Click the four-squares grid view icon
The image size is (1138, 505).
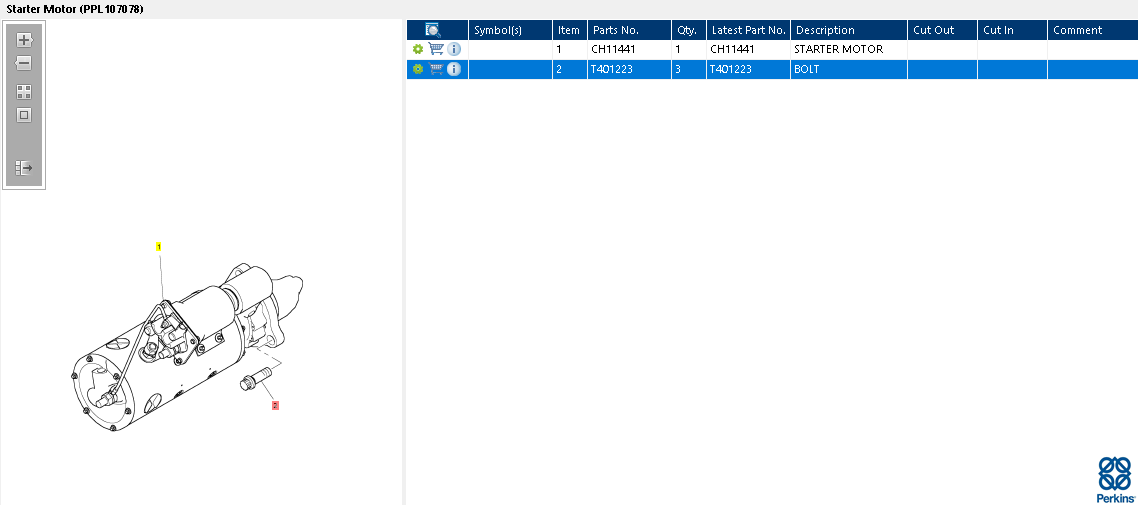24,91
